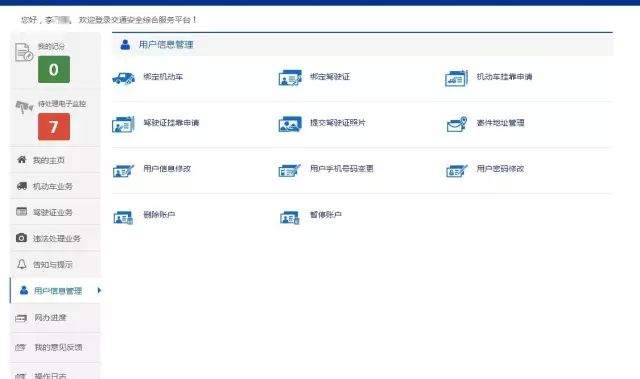The image size is (640, 379).
Task: Click the icon next to 用户密码修改
Action: pos(456,171)
